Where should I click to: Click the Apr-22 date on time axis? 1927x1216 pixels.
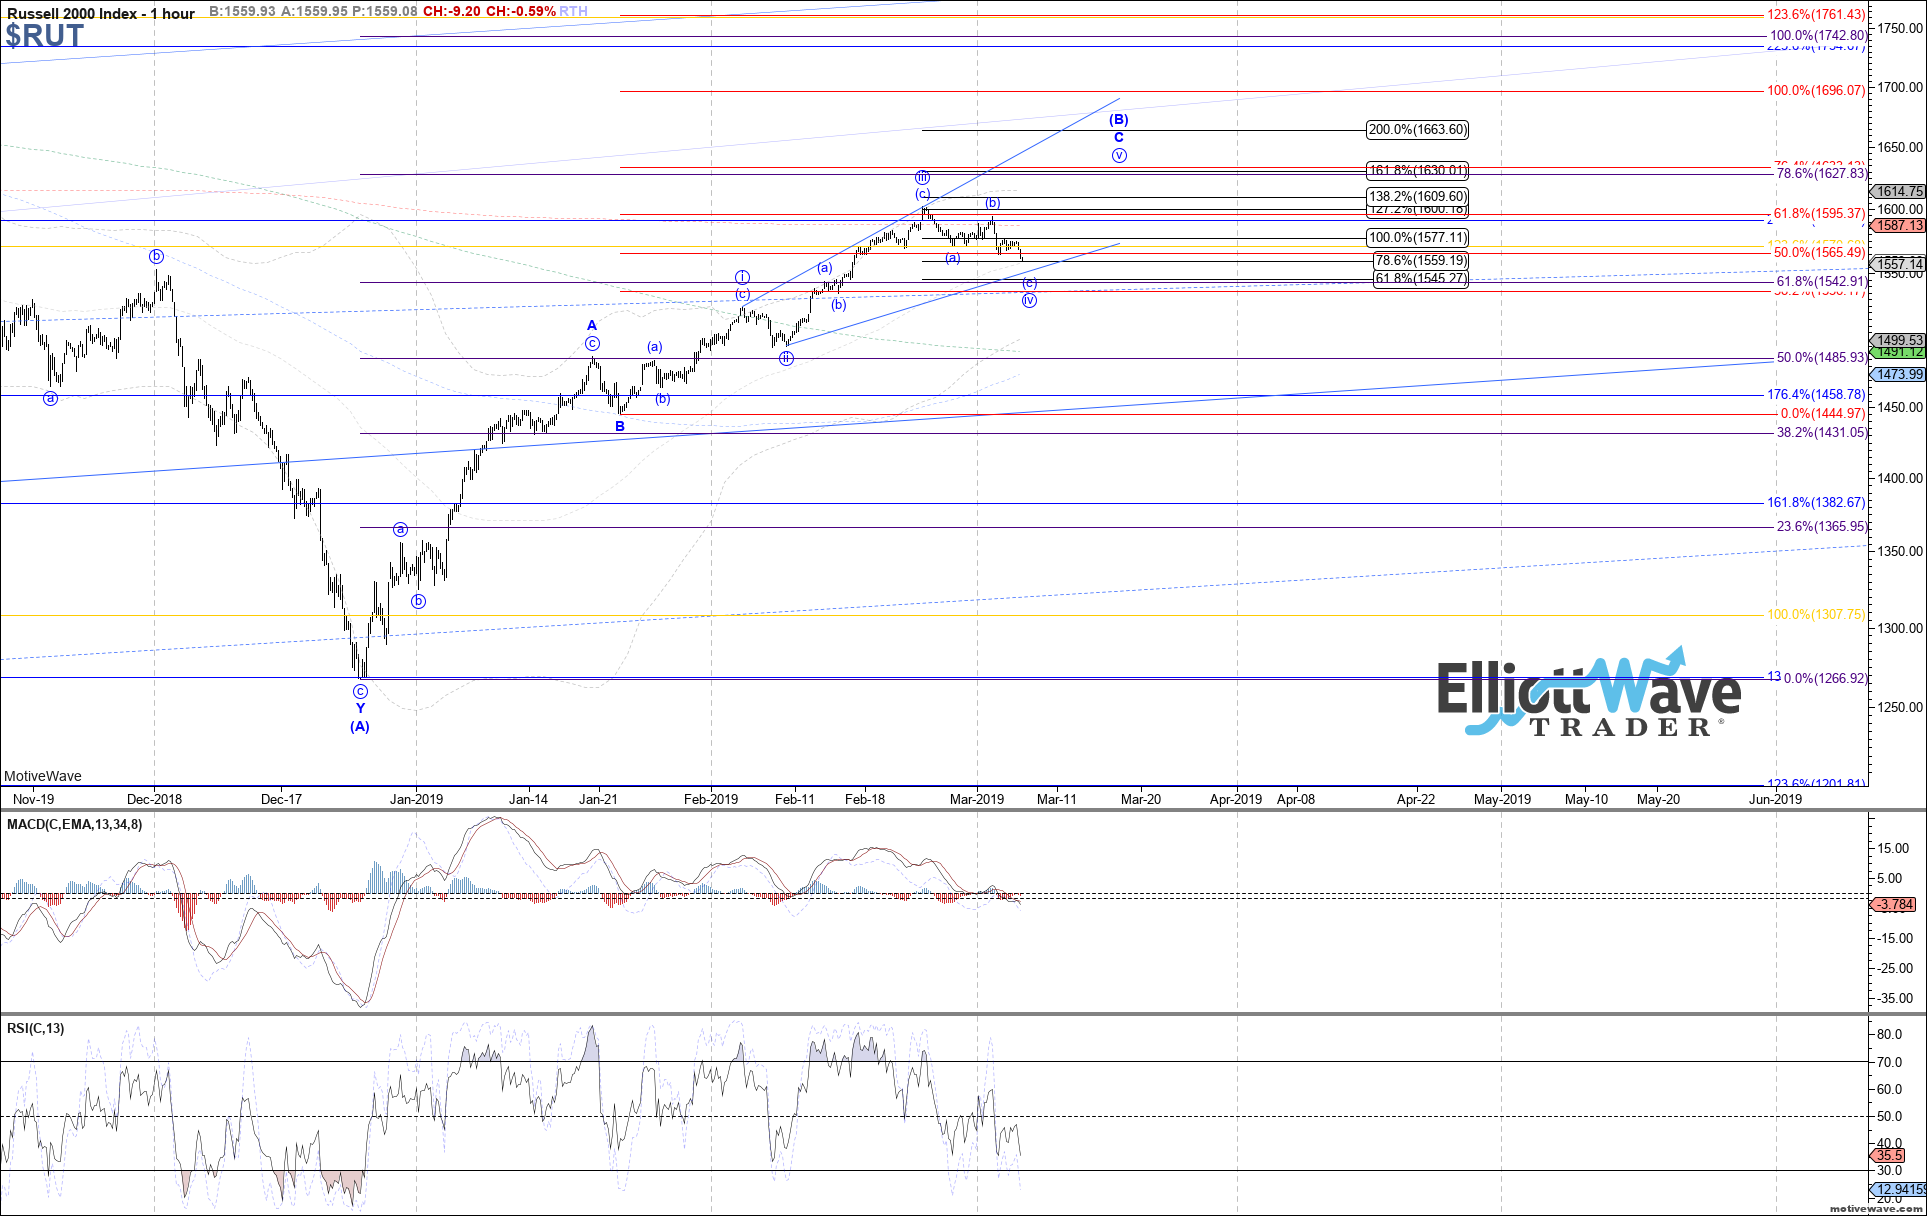click(1416, 799)
